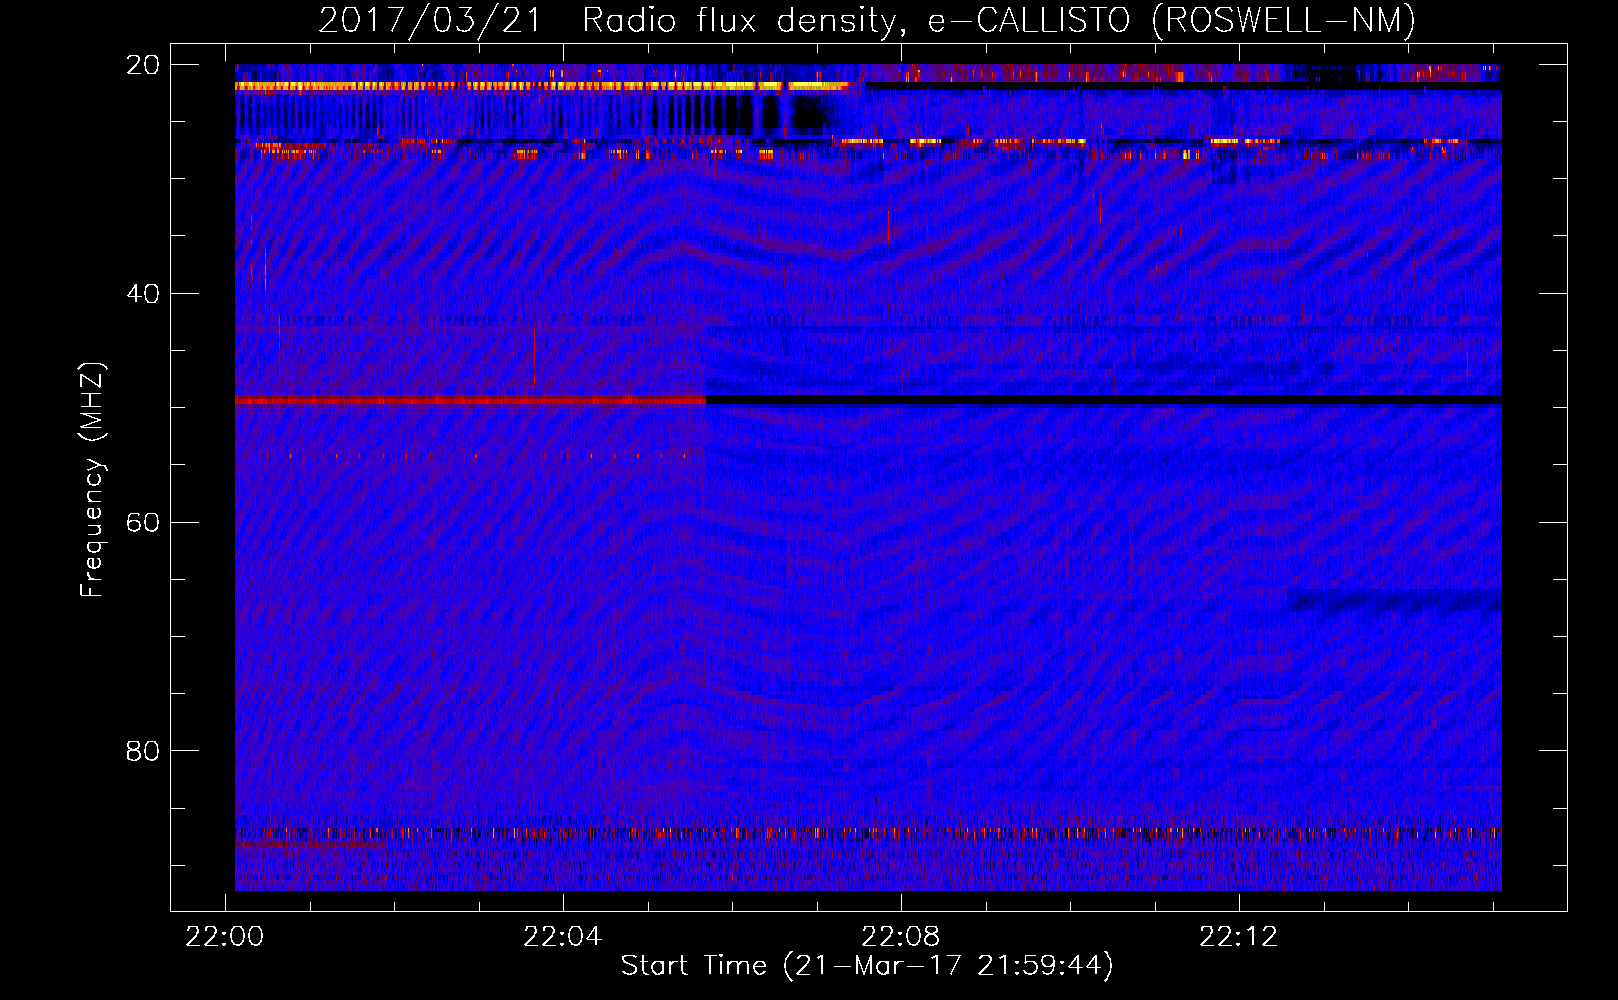Click the 'e-CALLISTO (ROSWELL-NM)' station label

click(1172, 21)
